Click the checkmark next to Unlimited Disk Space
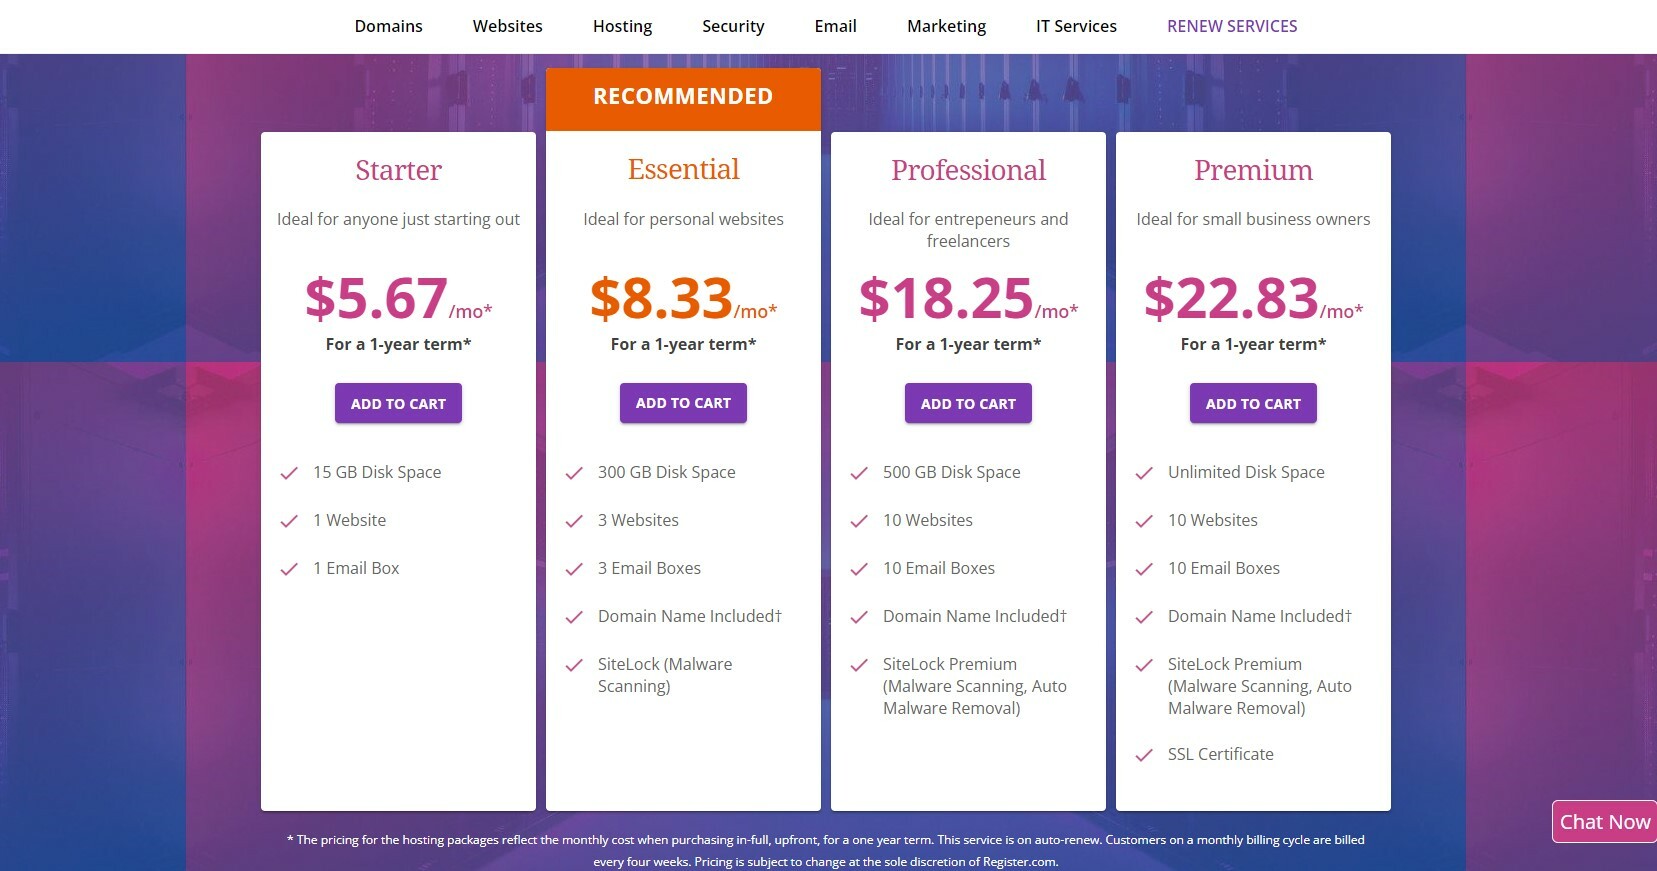This screenshot has width=1657, height=871. (1144, 472)
